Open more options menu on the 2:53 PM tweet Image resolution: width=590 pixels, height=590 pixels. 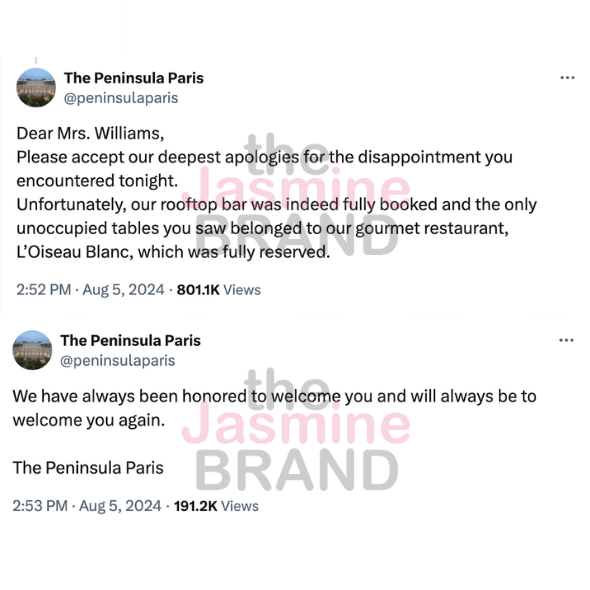pyautogui.click(x=566, y=341)
